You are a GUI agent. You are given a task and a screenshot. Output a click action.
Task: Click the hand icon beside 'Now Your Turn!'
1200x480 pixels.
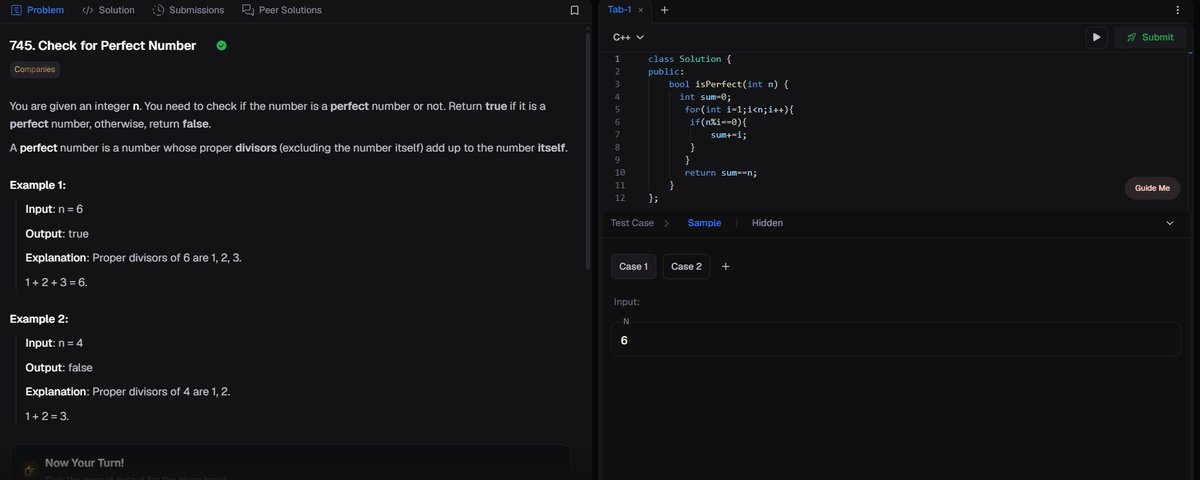30,469
